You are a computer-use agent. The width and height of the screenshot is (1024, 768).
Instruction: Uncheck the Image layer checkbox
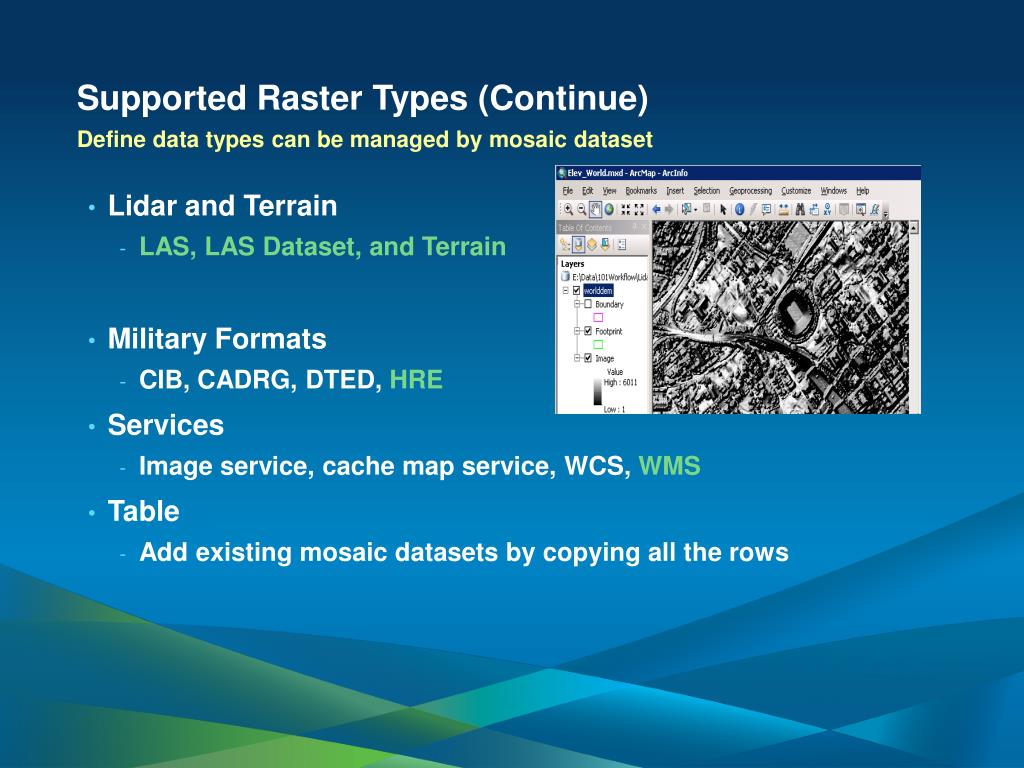(588, 358)
